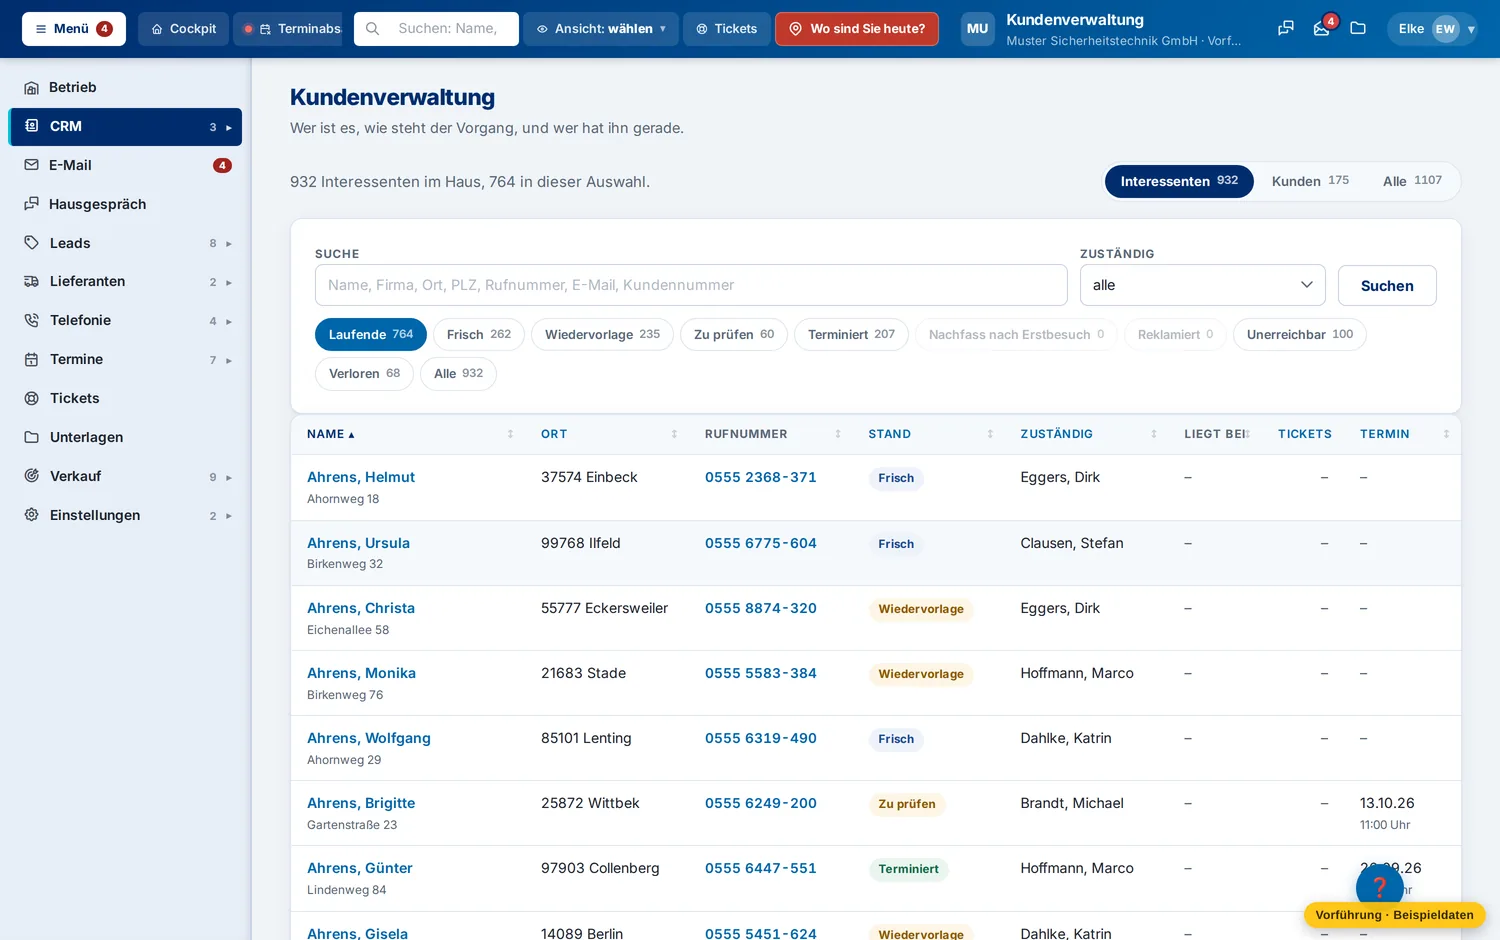
Task: Select the Reklamiert 0 filter chip
Action: point(1175,334)
